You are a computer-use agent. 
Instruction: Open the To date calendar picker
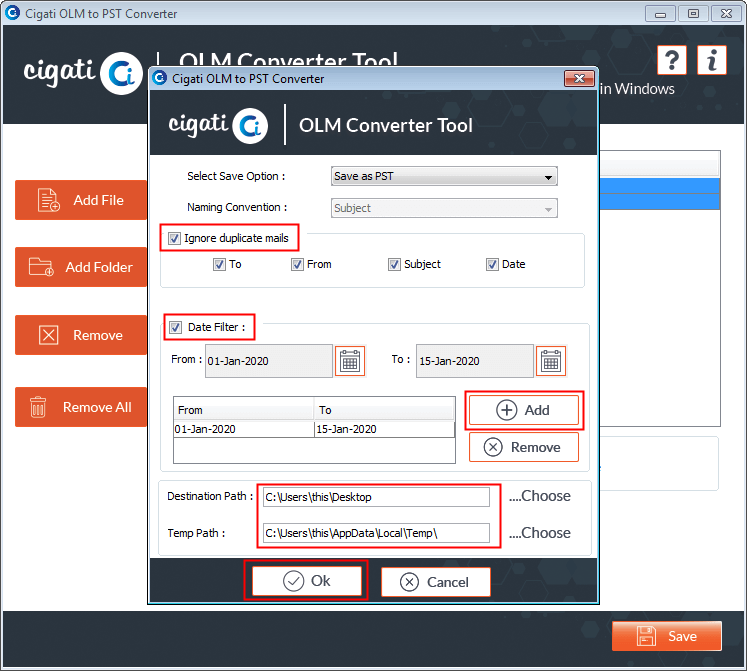point(551,361)
